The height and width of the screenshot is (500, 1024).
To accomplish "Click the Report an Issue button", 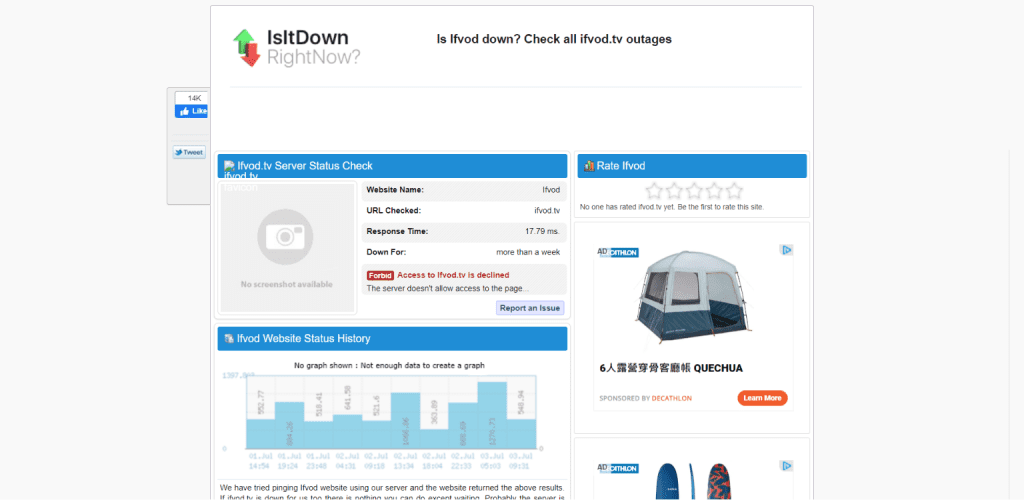I will pyautogui.click(x=530, y=308).
